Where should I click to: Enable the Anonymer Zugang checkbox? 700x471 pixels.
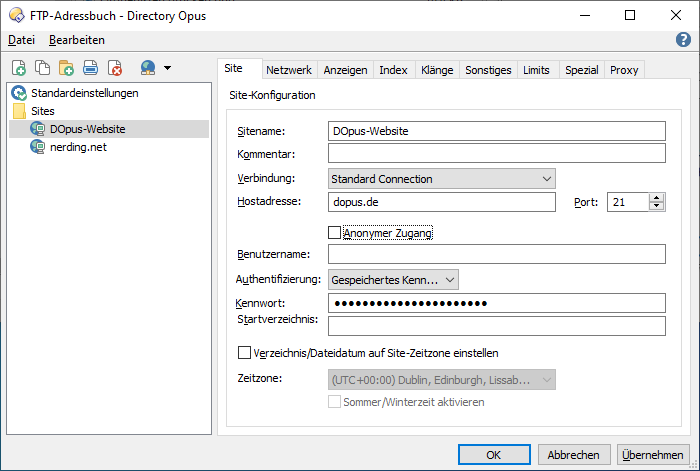click(334, 233)
